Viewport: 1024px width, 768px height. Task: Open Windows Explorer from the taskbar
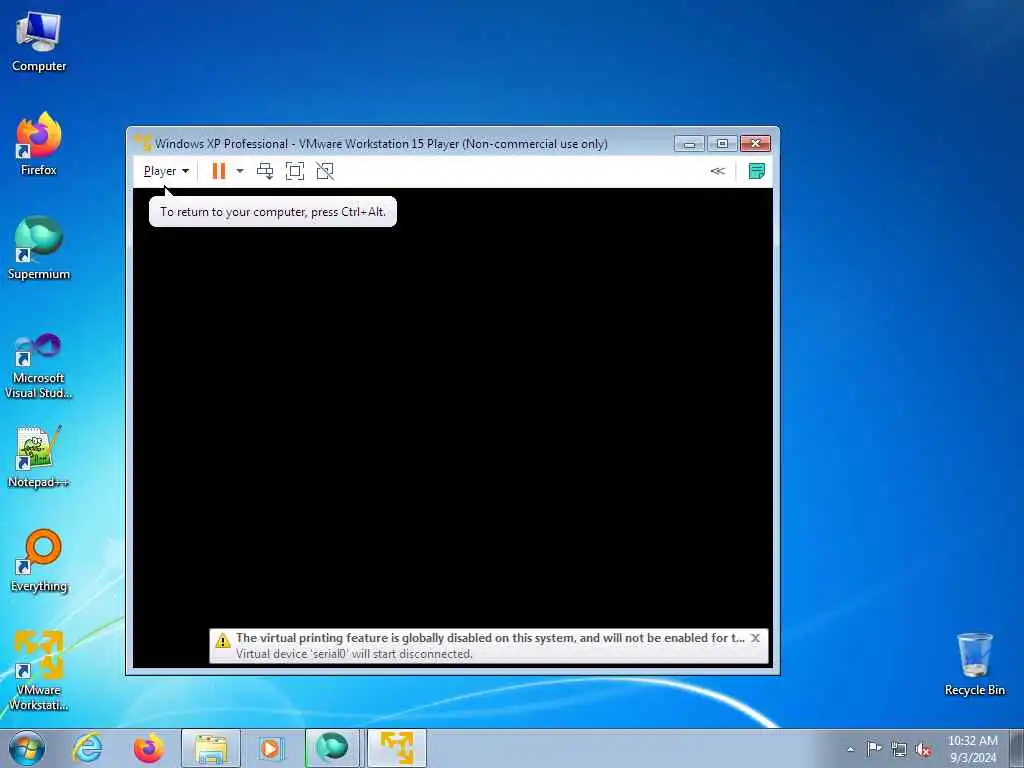click(211, 748)
